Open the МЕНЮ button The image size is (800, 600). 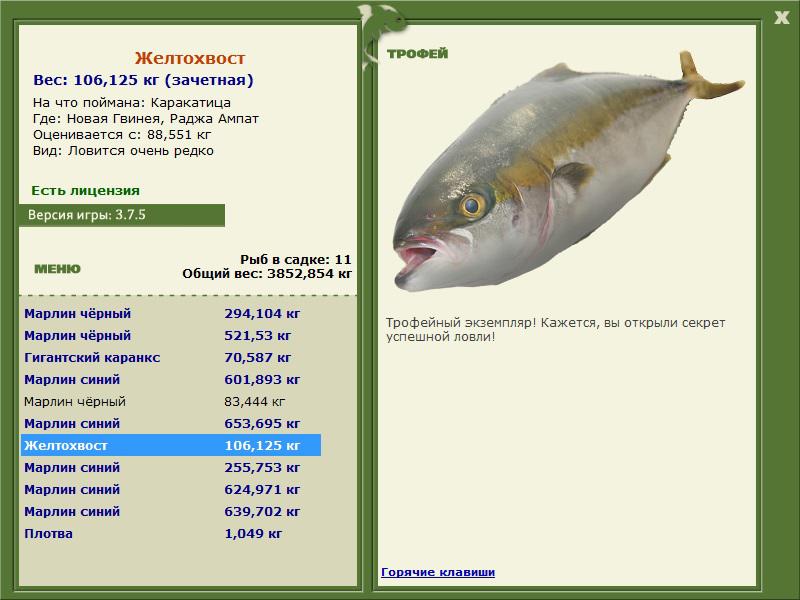[x=57, y=269]
